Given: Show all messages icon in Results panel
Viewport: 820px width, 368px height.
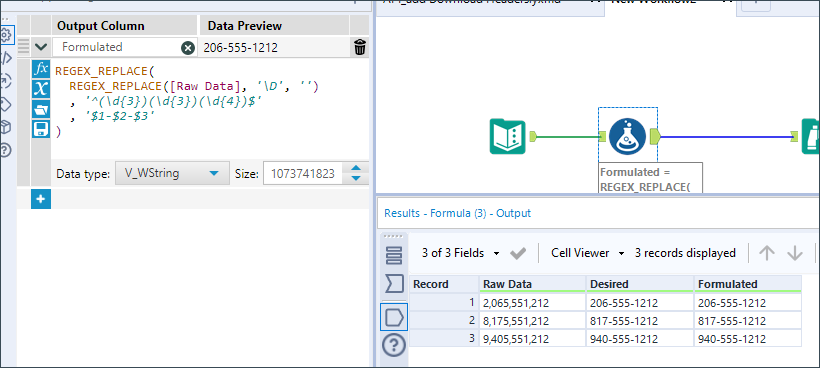Looking at the screenshot, I should [394, 255].
